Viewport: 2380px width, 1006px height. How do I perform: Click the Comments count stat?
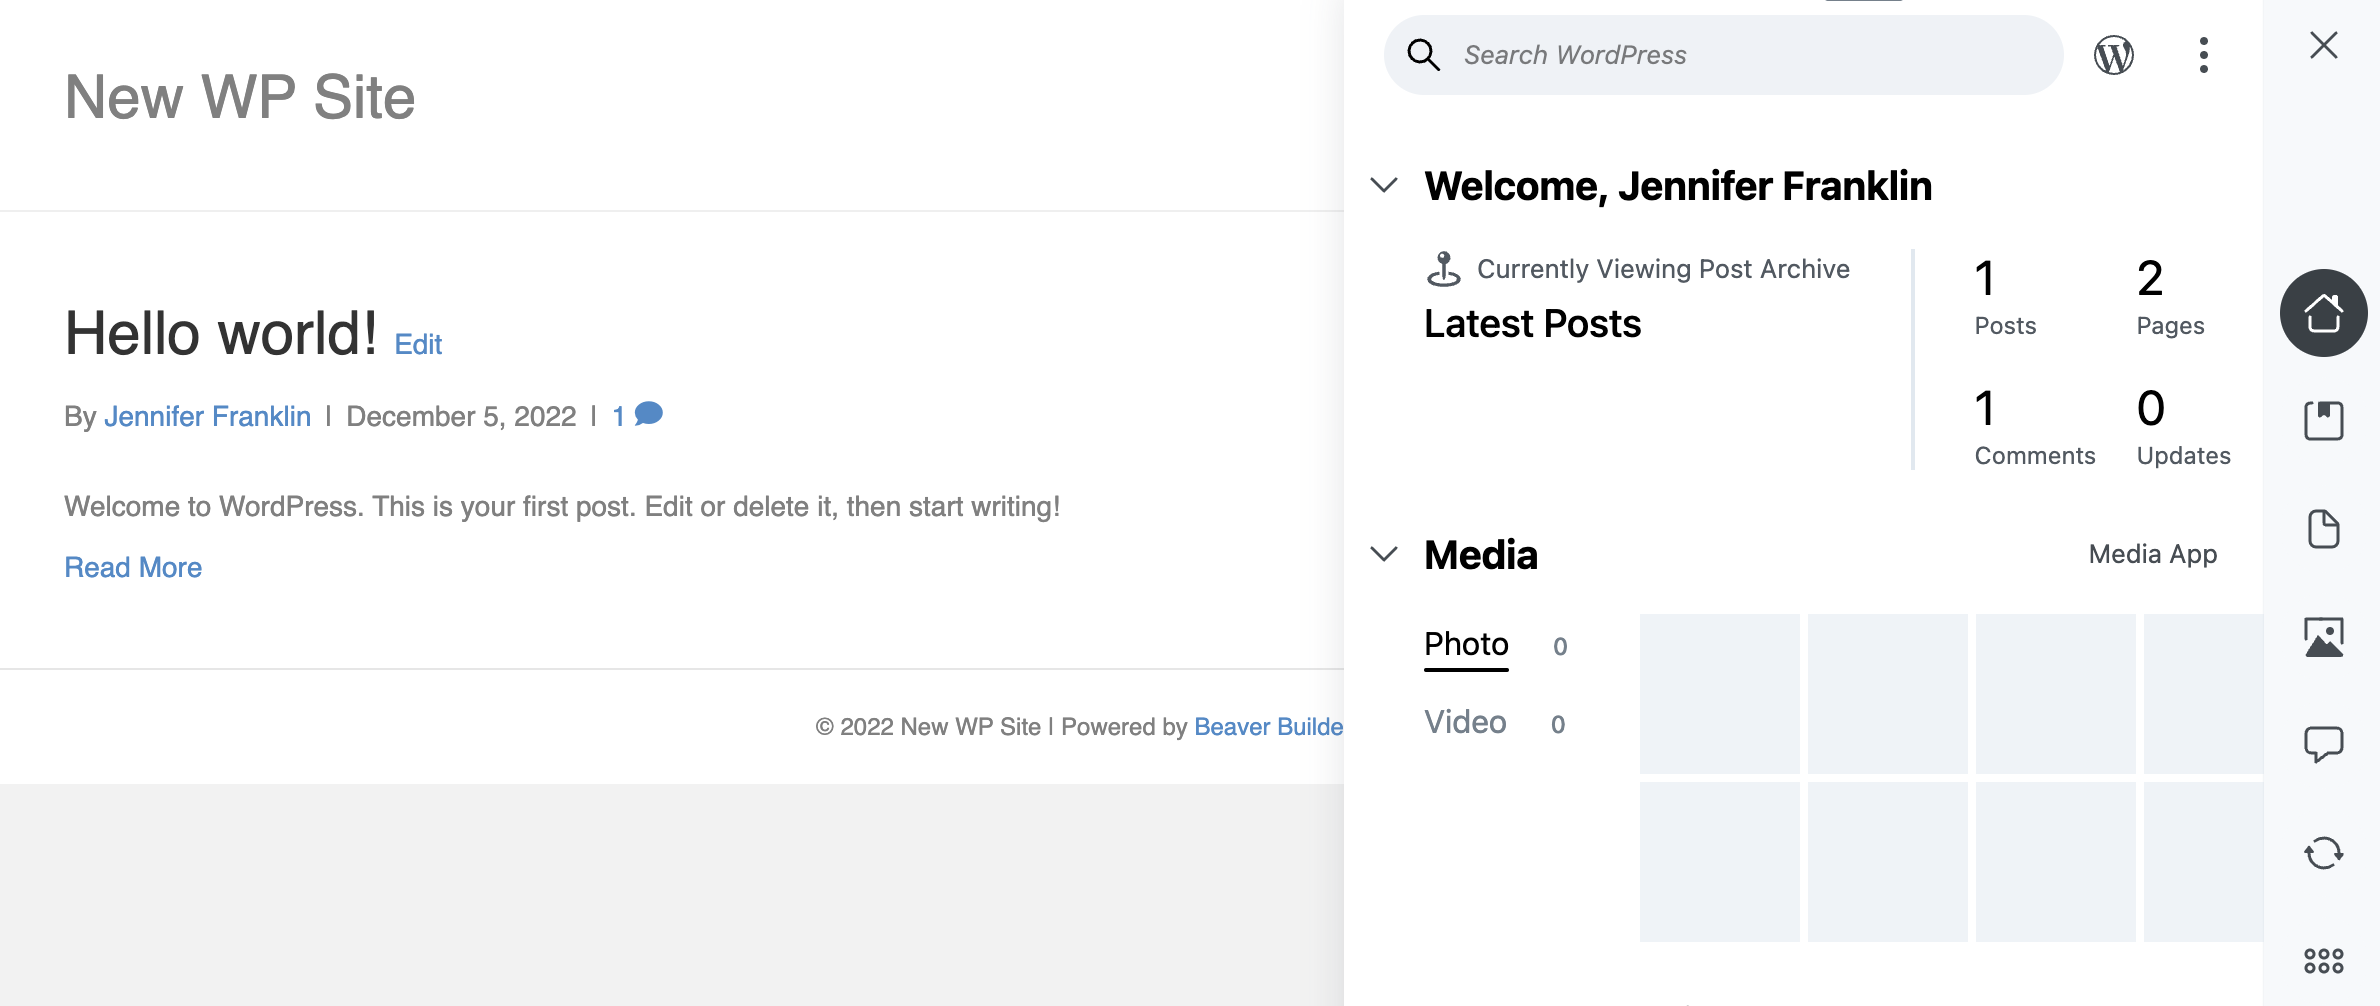(x=2034, y=427)
